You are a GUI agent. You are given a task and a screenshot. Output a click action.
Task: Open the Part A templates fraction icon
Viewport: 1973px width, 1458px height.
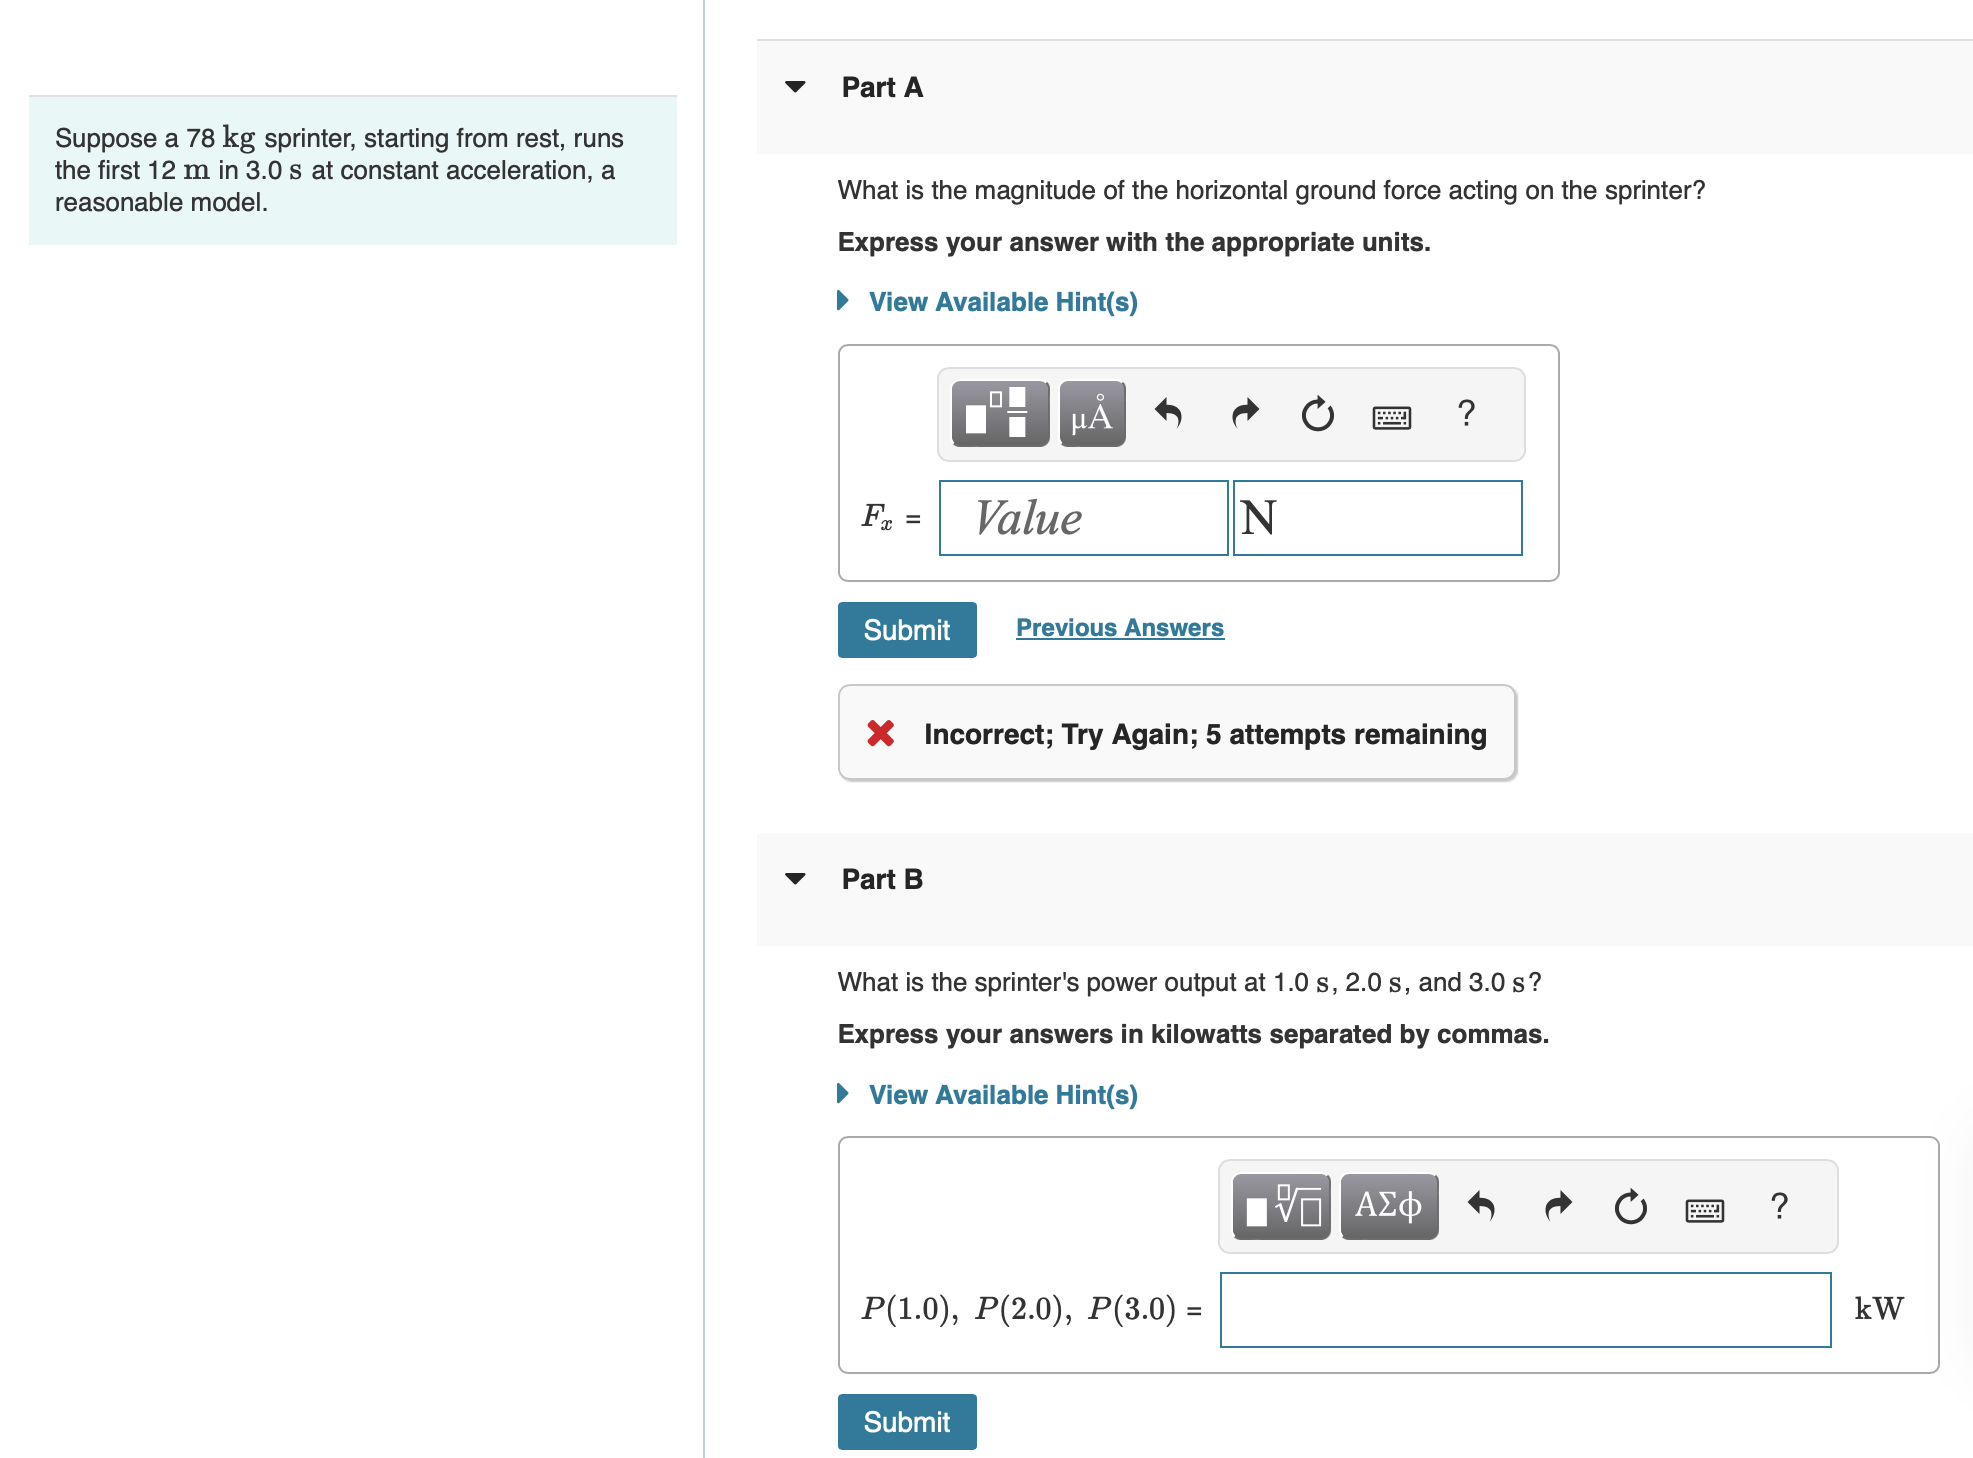[1000, 413]
